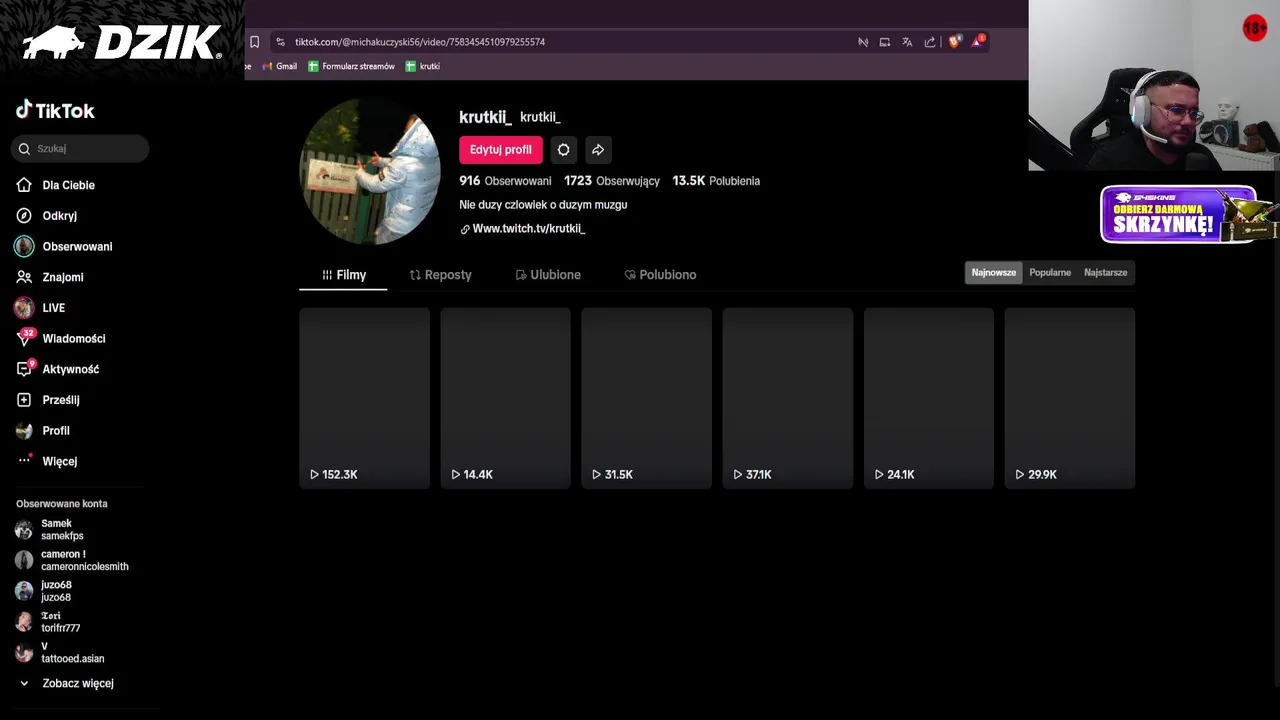Click the Odbierz darmową skrzynkę banner
Screen dimensions: 1280x720
(x=1188, y=214)
